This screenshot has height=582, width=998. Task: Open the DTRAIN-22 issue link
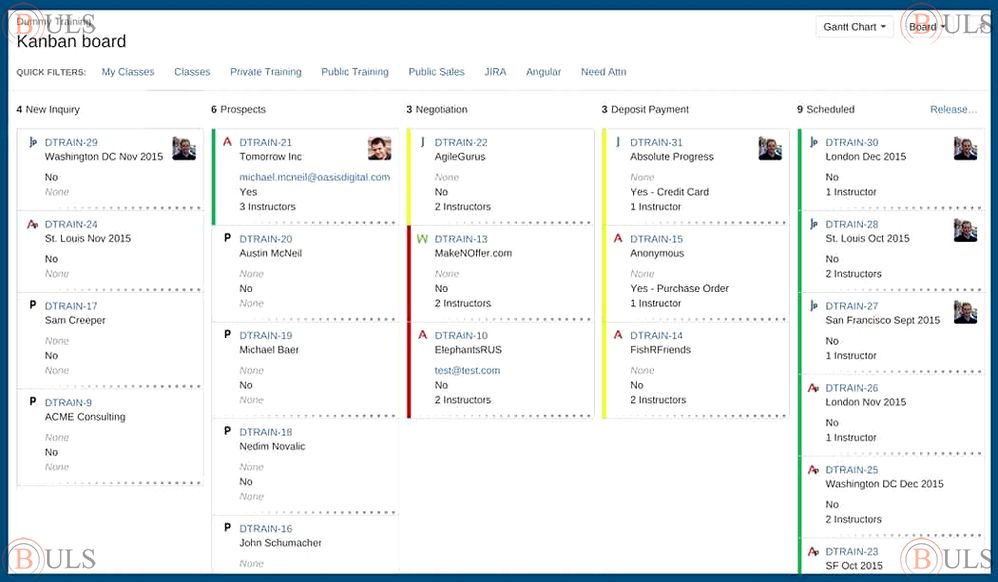pos(461,143)
